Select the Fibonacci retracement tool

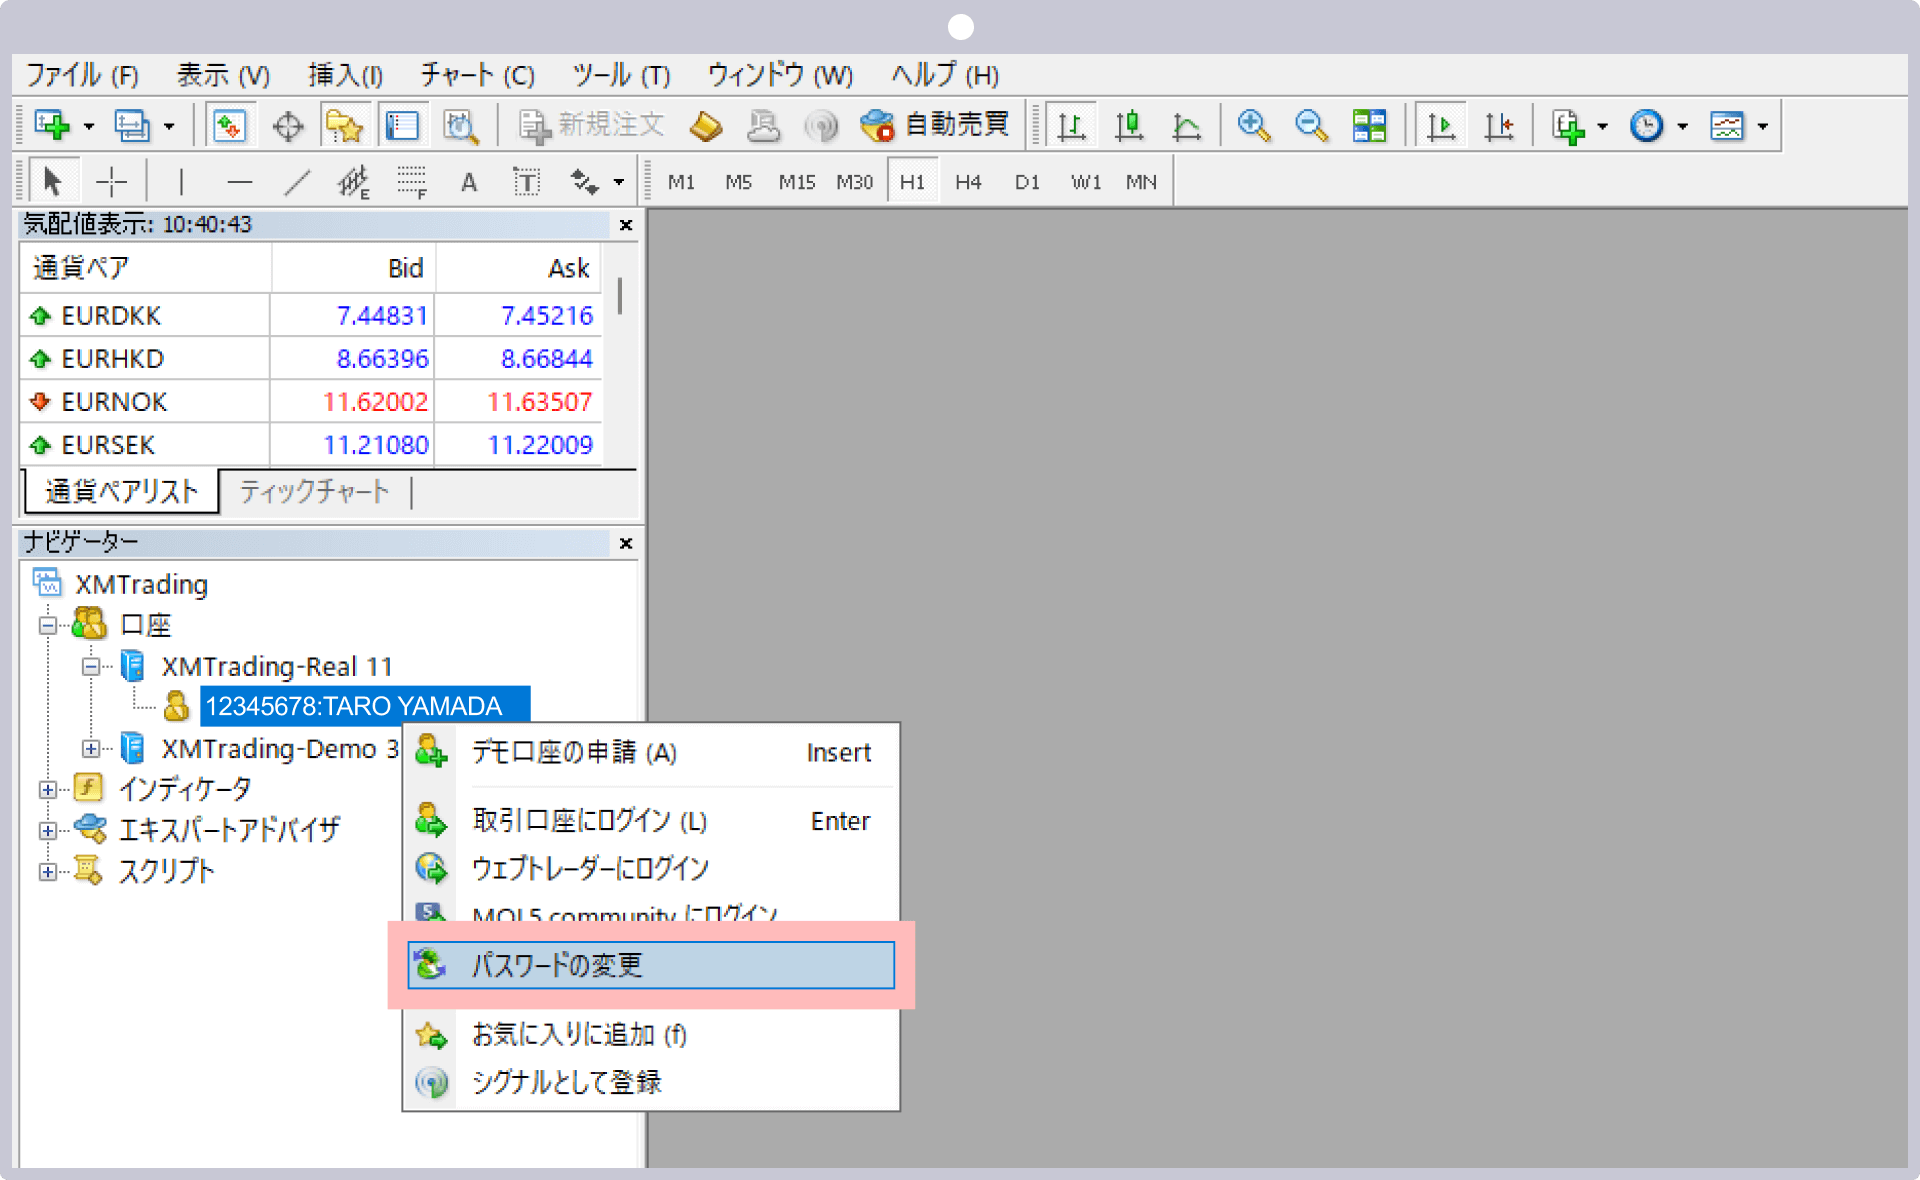[411, 182]
